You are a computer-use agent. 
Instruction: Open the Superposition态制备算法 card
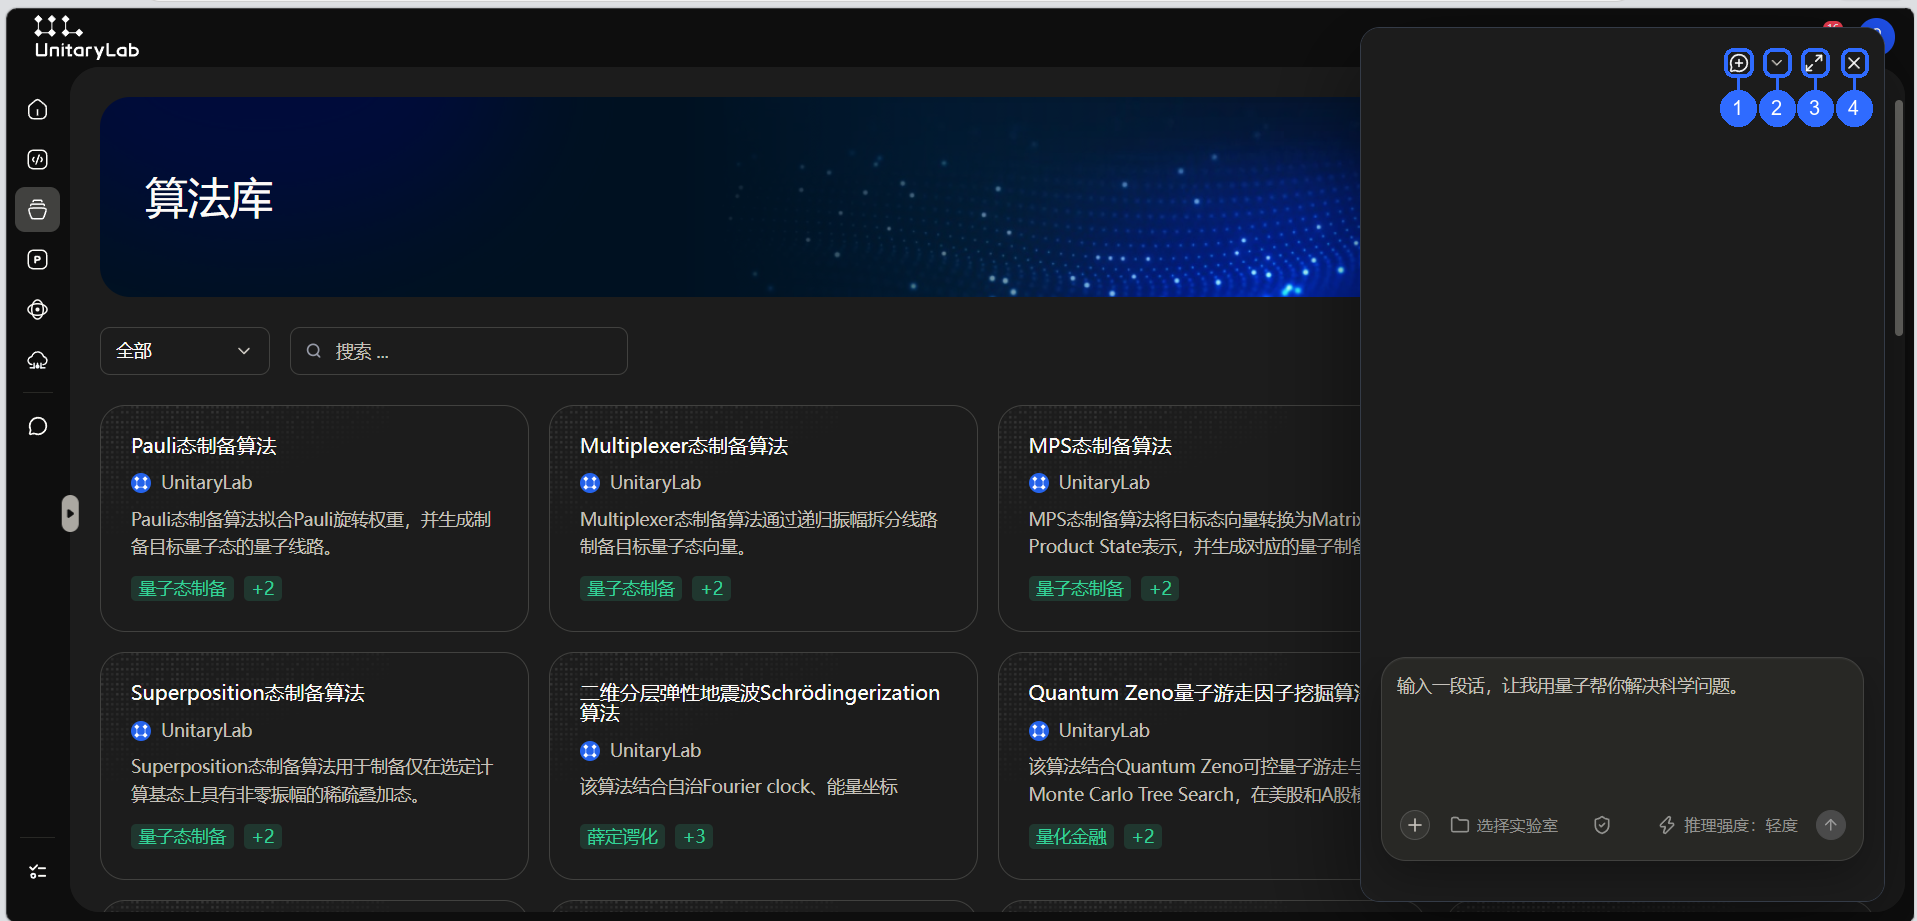[314, 766]
